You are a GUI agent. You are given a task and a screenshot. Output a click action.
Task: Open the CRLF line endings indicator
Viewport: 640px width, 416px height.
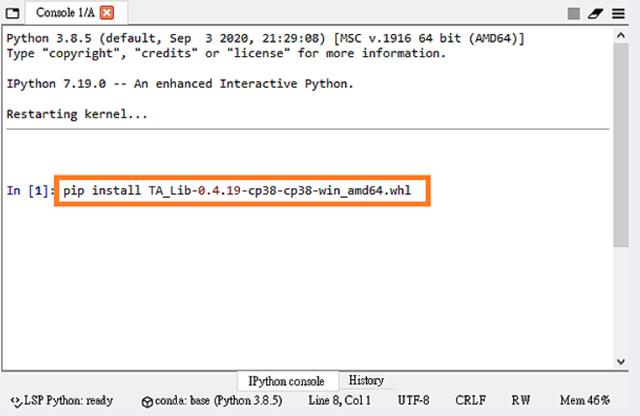coord(471,400)
